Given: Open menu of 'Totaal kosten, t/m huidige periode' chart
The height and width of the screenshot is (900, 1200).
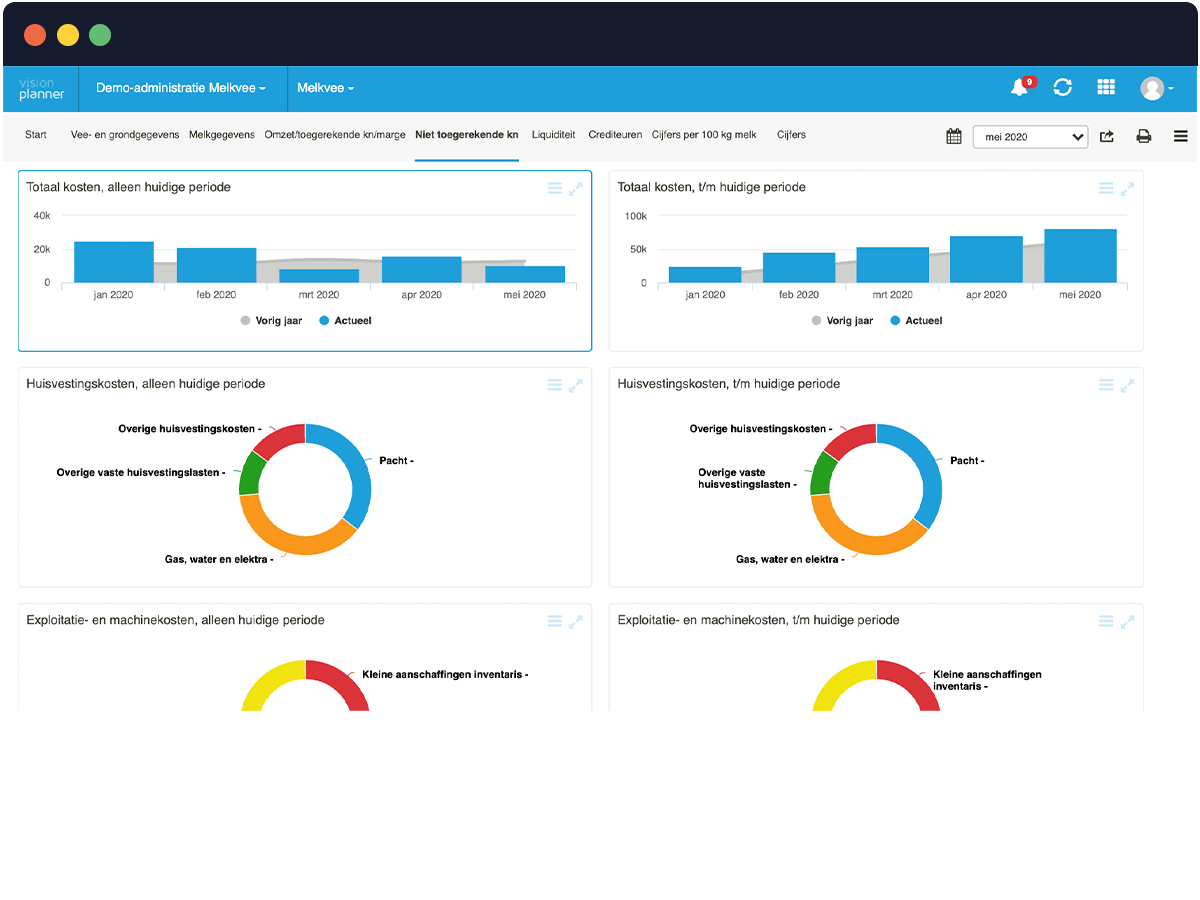Looking at the screenshot, I should [1106, 188].
